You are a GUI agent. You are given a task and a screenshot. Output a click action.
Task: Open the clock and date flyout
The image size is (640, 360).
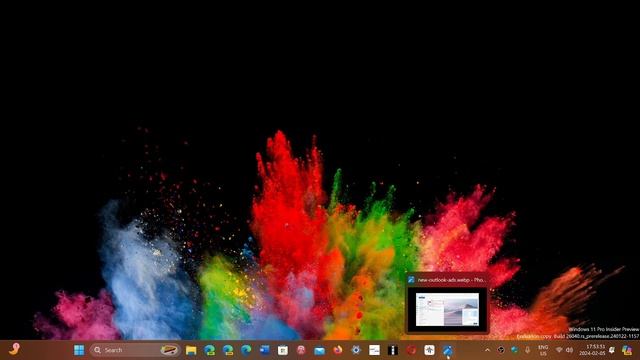coord(592,350)
